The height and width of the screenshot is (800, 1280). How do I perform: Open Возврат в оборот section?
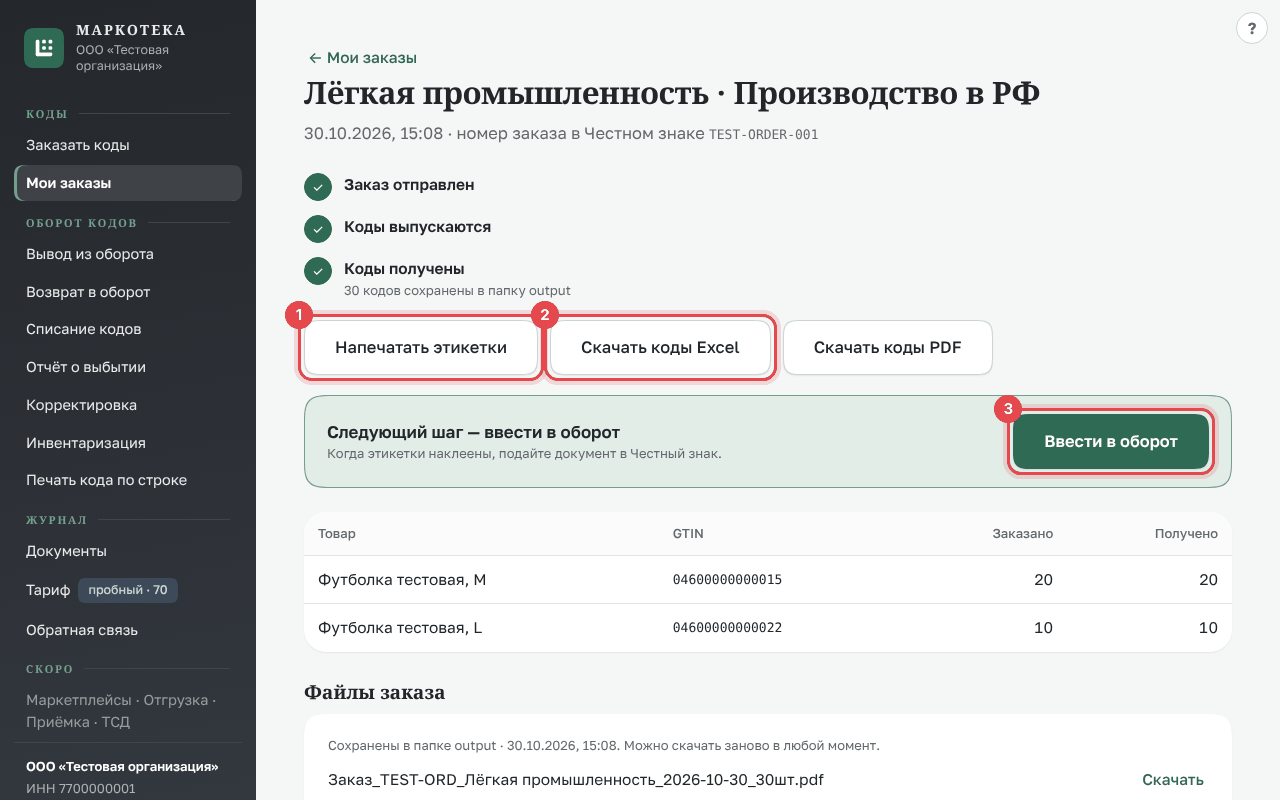(128, 292)
